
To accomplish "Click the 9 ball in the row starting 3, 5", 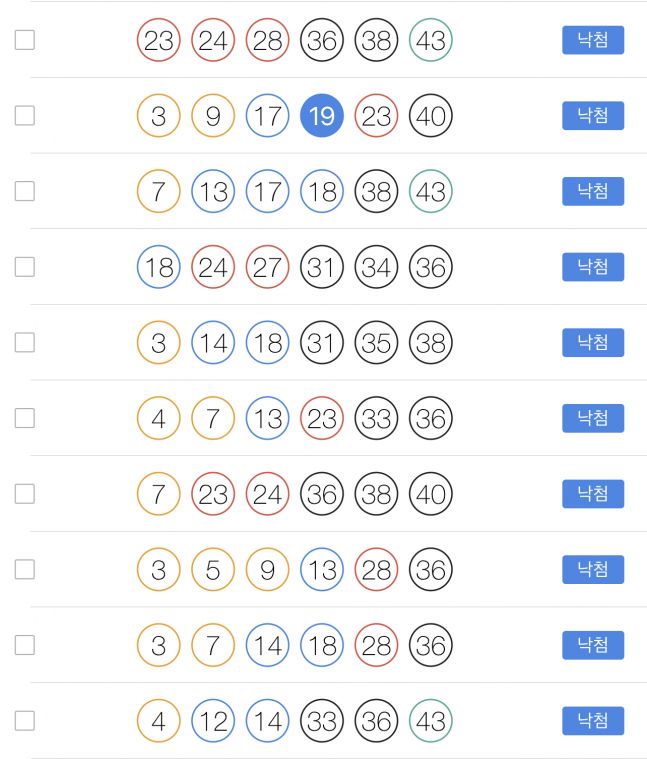I will pos(268,569).
